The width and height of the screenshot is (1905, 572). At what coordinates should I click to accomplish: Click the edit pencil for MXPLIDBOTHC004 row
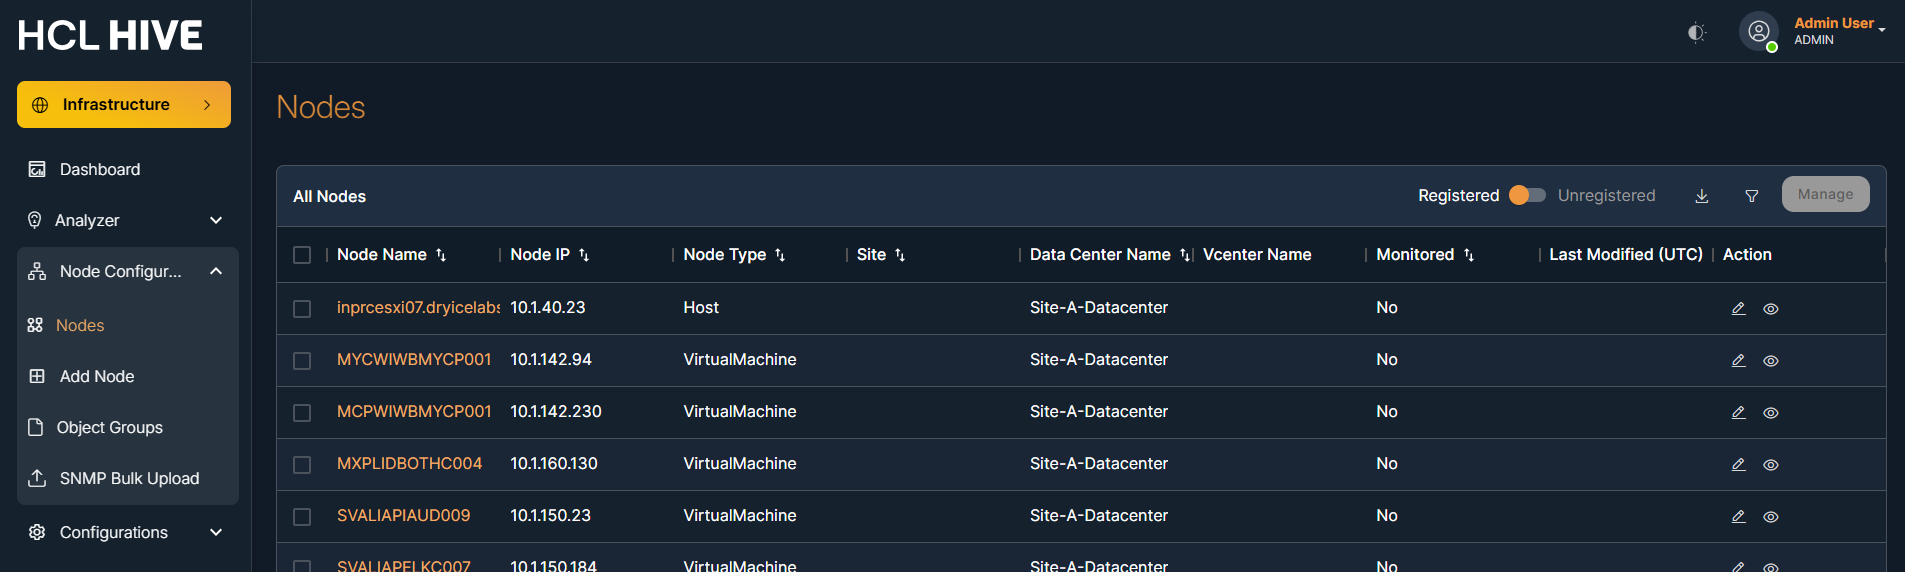[1739, 465]
